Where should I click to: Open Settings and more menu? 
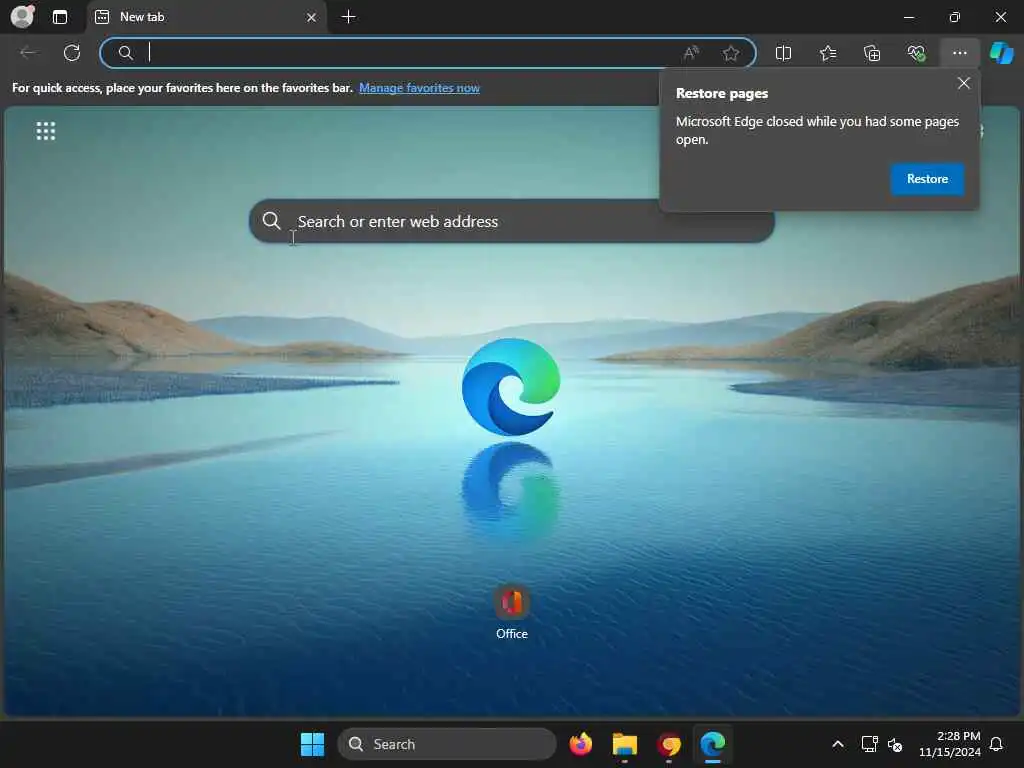pyautogui.click(x=959, y=53)
